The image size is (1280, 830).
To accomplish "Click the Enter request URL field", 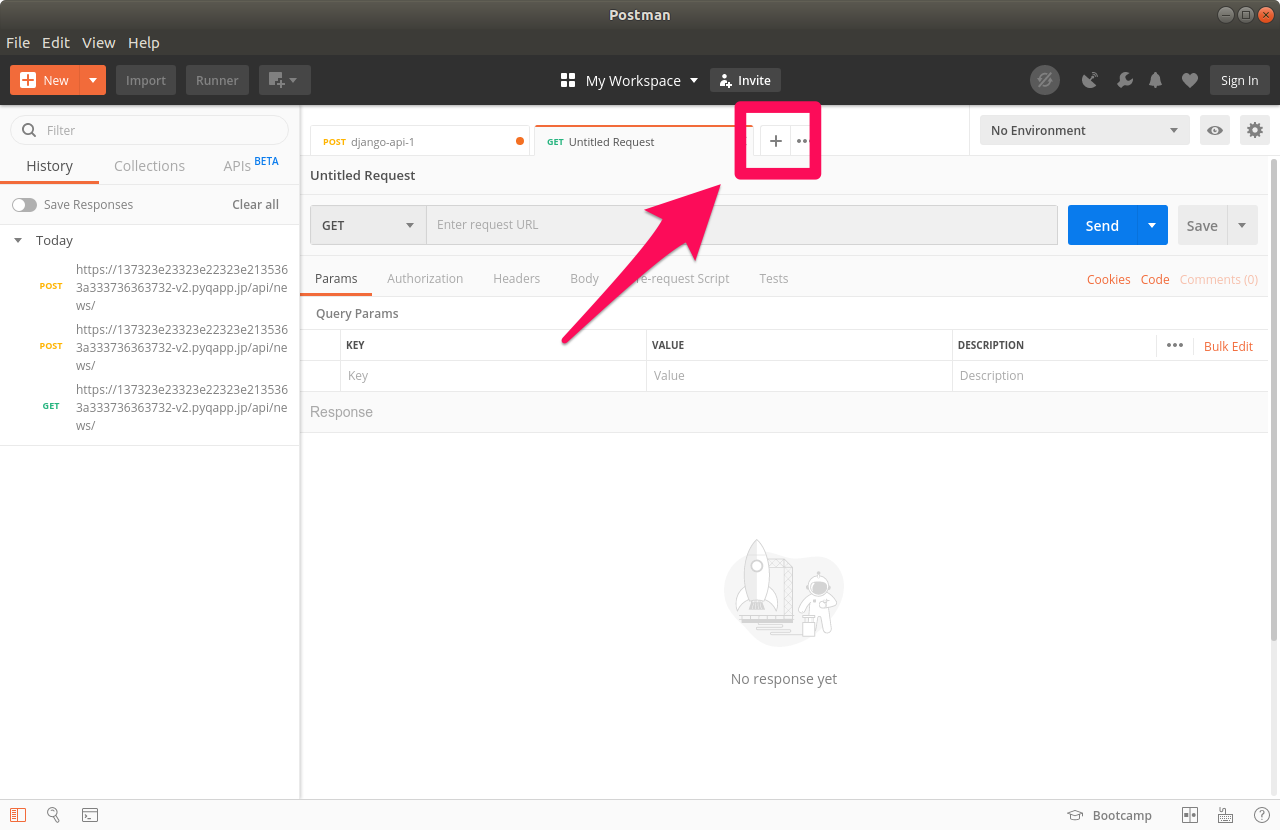I will [x=740, y=225].
